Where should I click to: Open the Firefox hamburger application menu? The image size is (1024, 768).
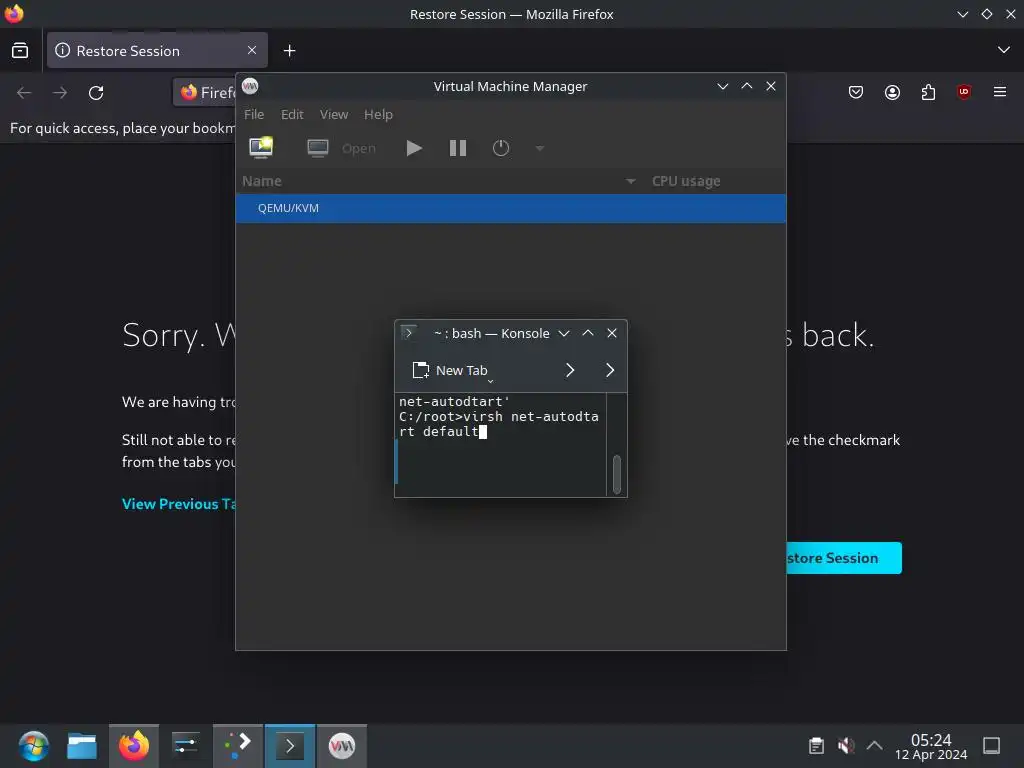[1000, 92]
